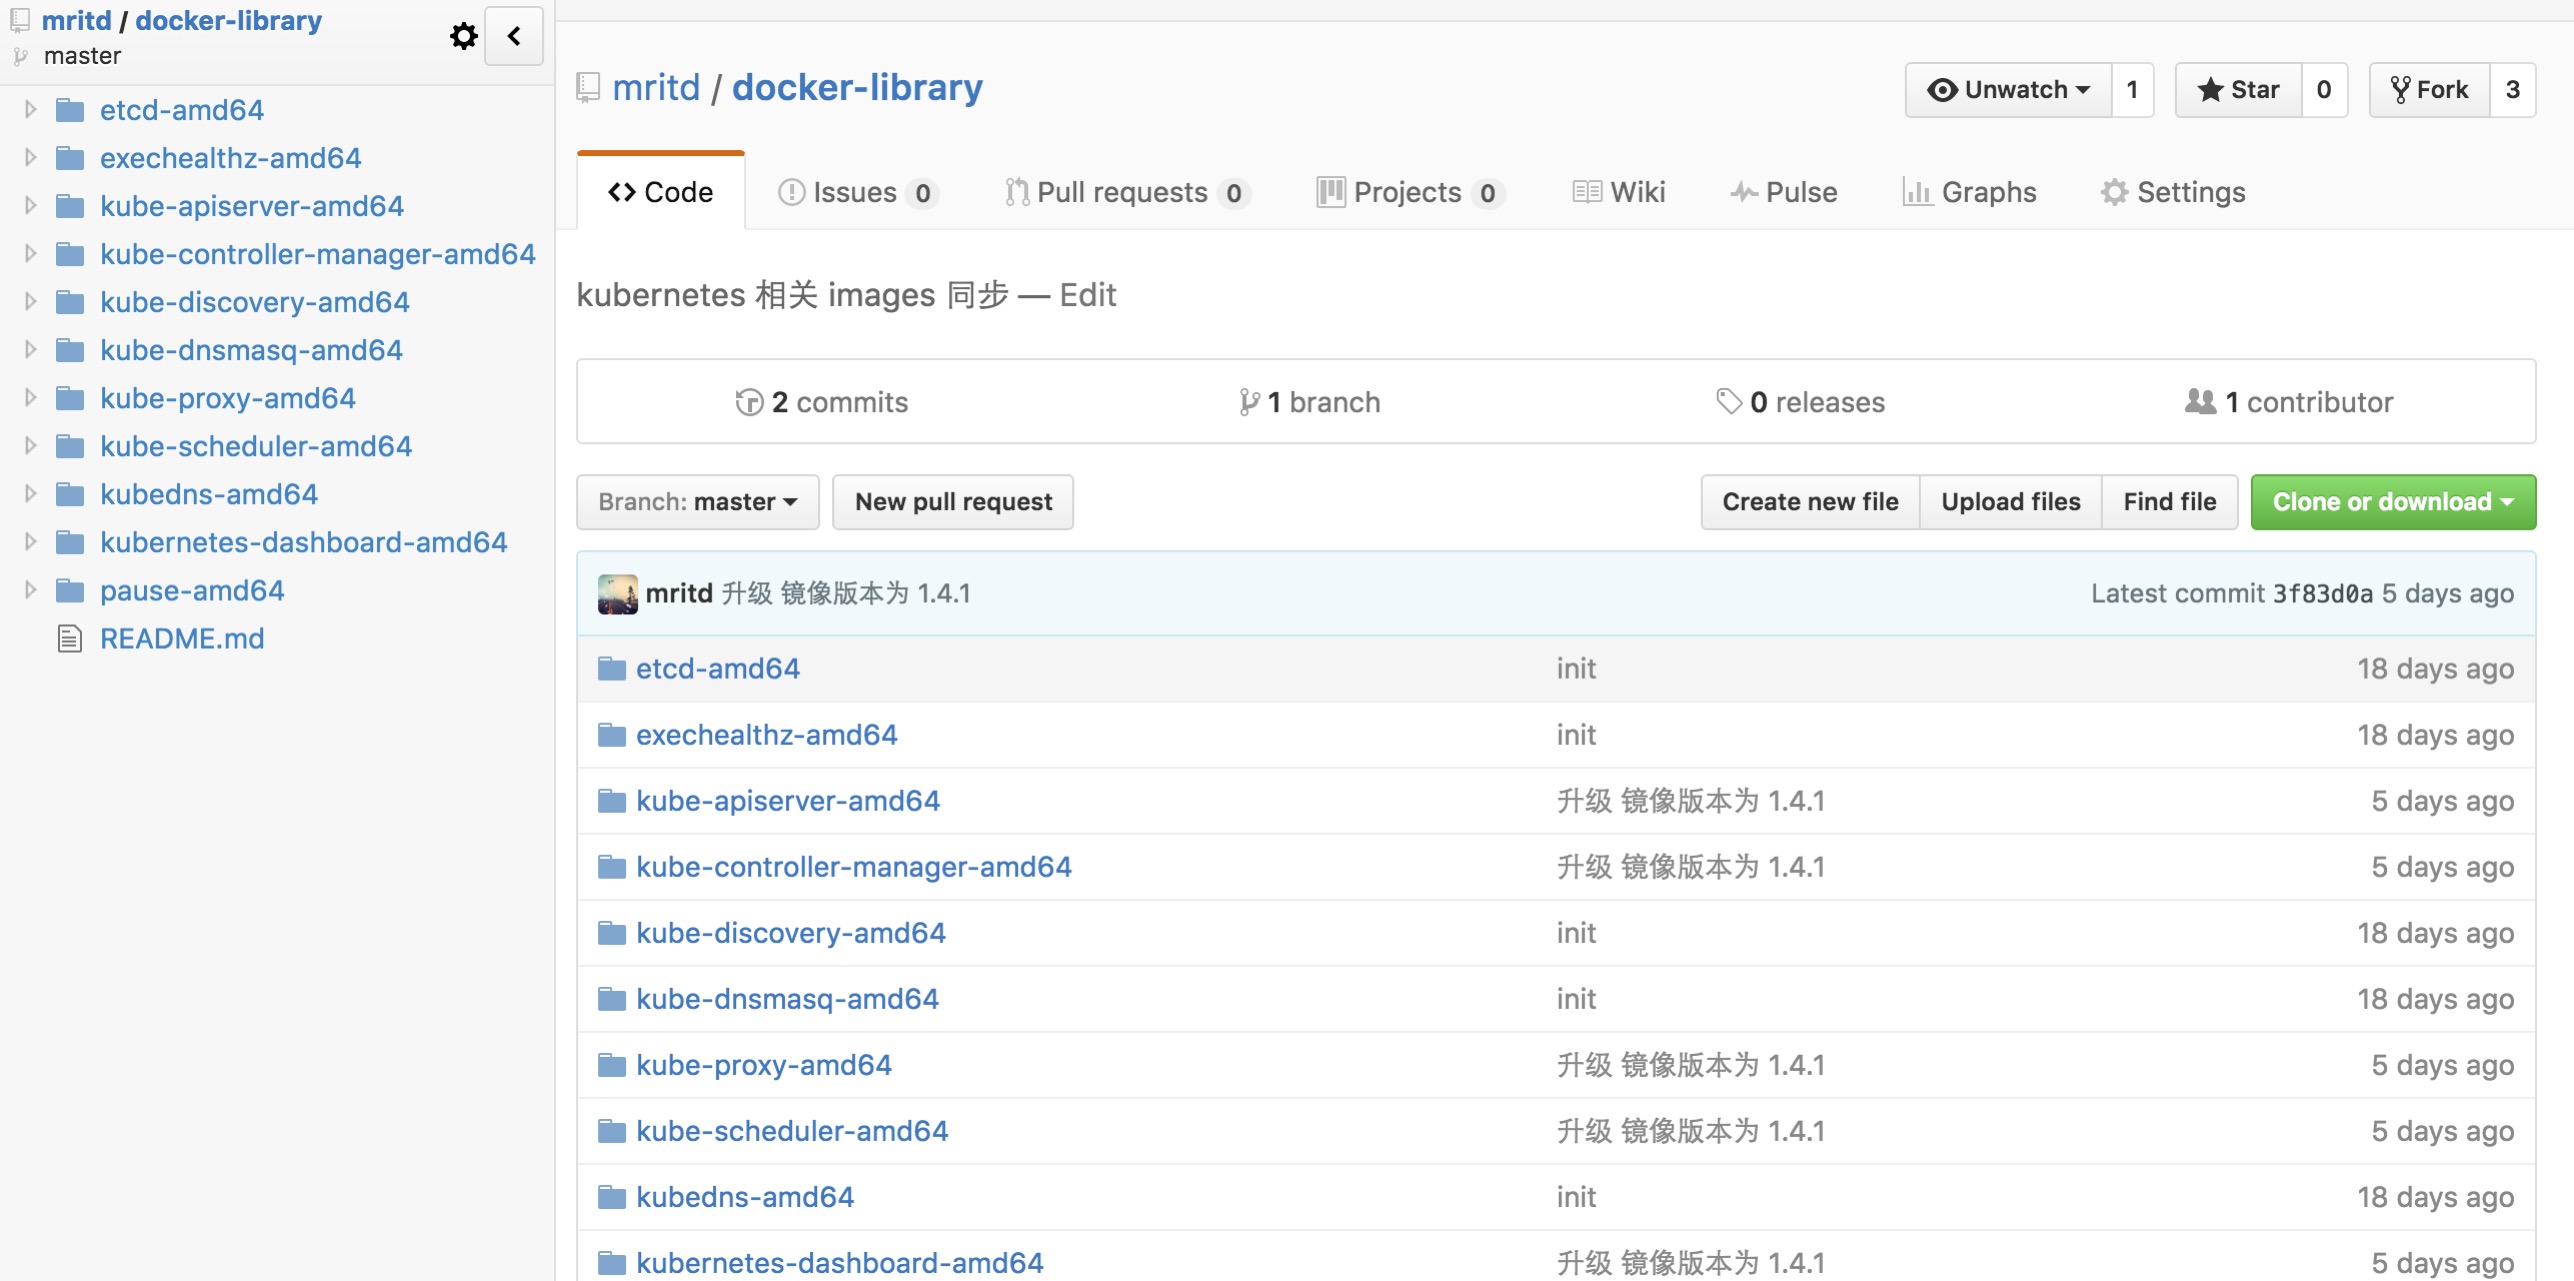Open the Pulse tab
The height and width of the screenshot is (1281, 2574).
1784,192
